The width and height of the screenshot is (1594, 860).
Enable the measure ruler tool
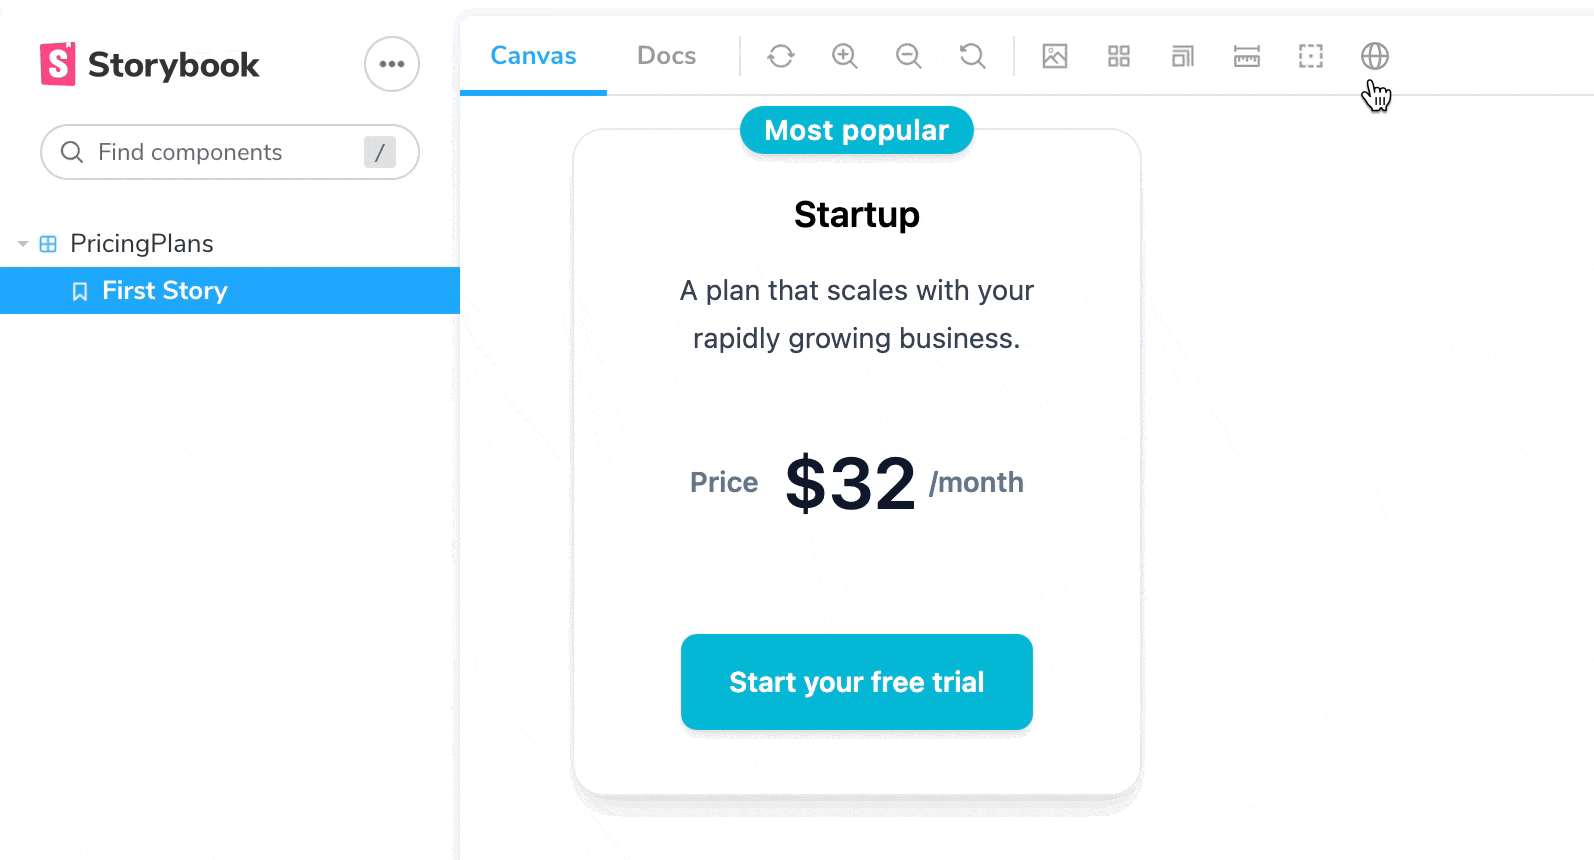[1247, 56]
